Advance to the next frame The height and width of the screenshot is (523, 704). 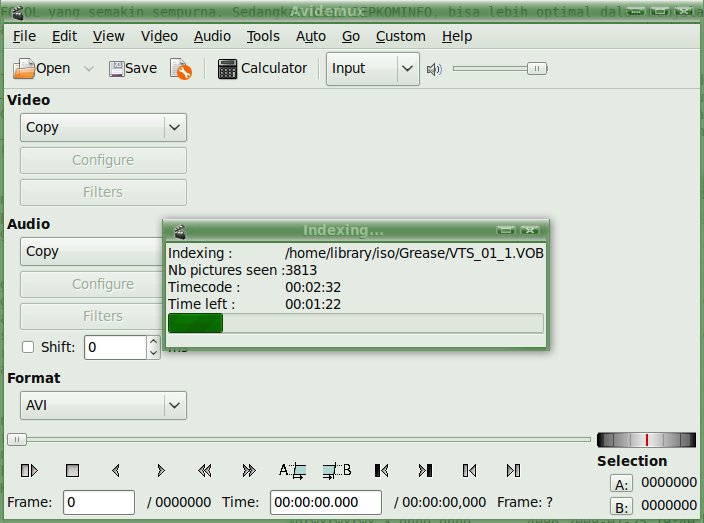160,470
